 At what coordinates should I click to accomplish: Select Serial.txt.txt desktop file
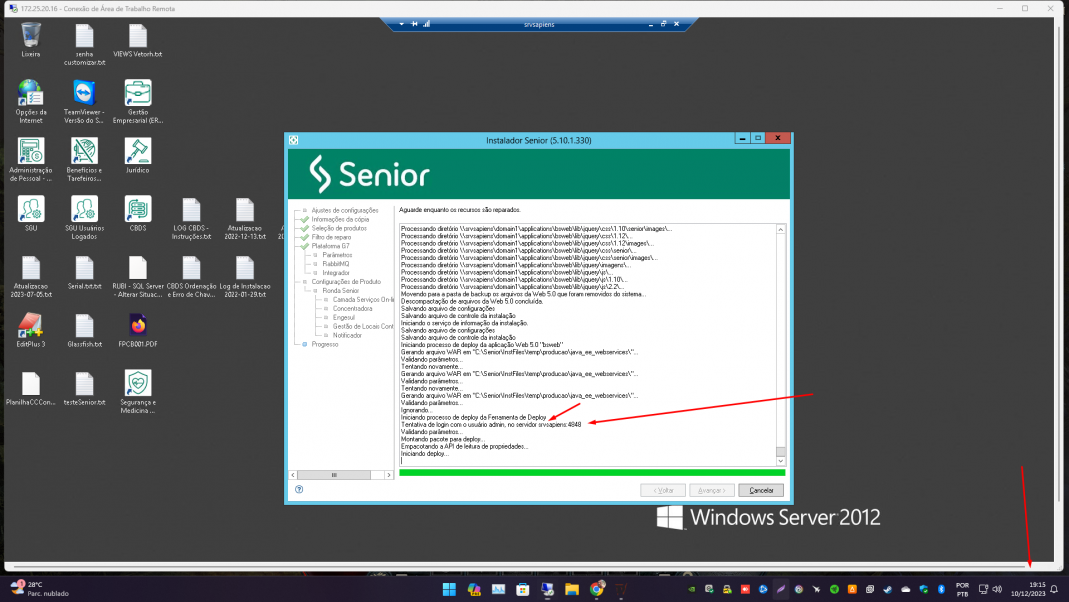click(x=84, y=273)
